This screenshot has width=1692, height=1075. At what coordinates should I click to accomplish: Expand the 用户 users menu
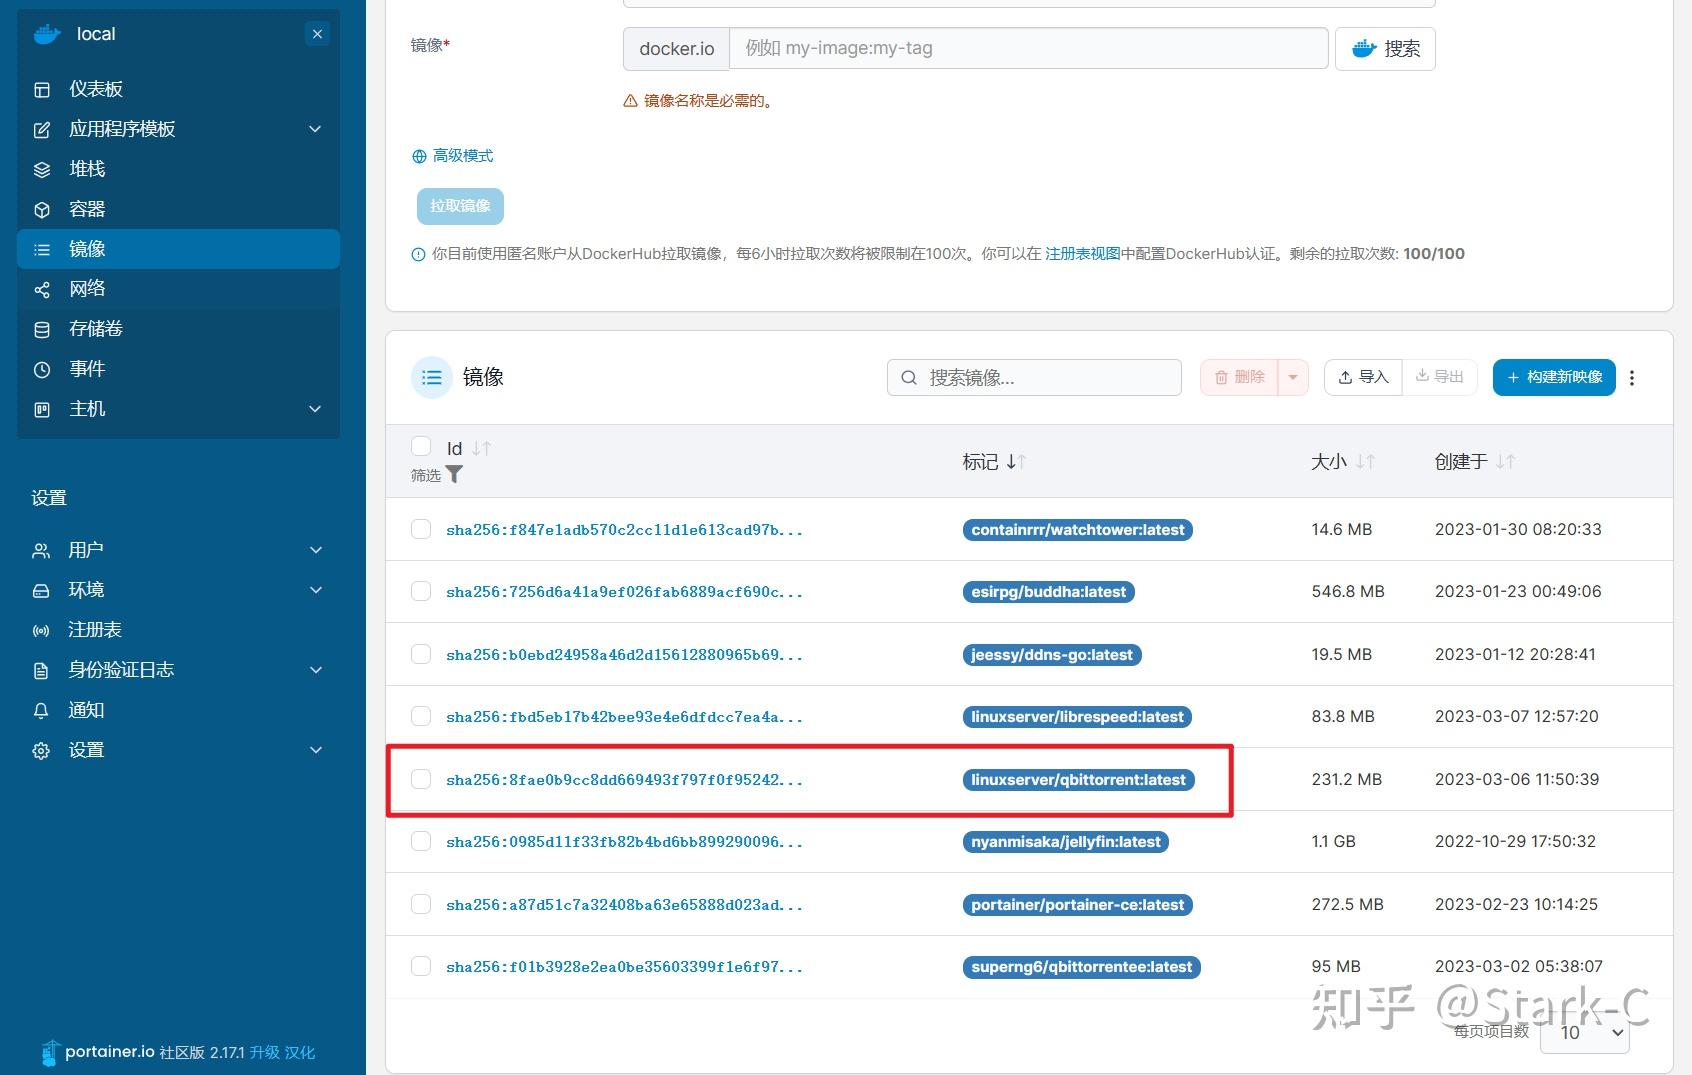(x=86, y=550)
